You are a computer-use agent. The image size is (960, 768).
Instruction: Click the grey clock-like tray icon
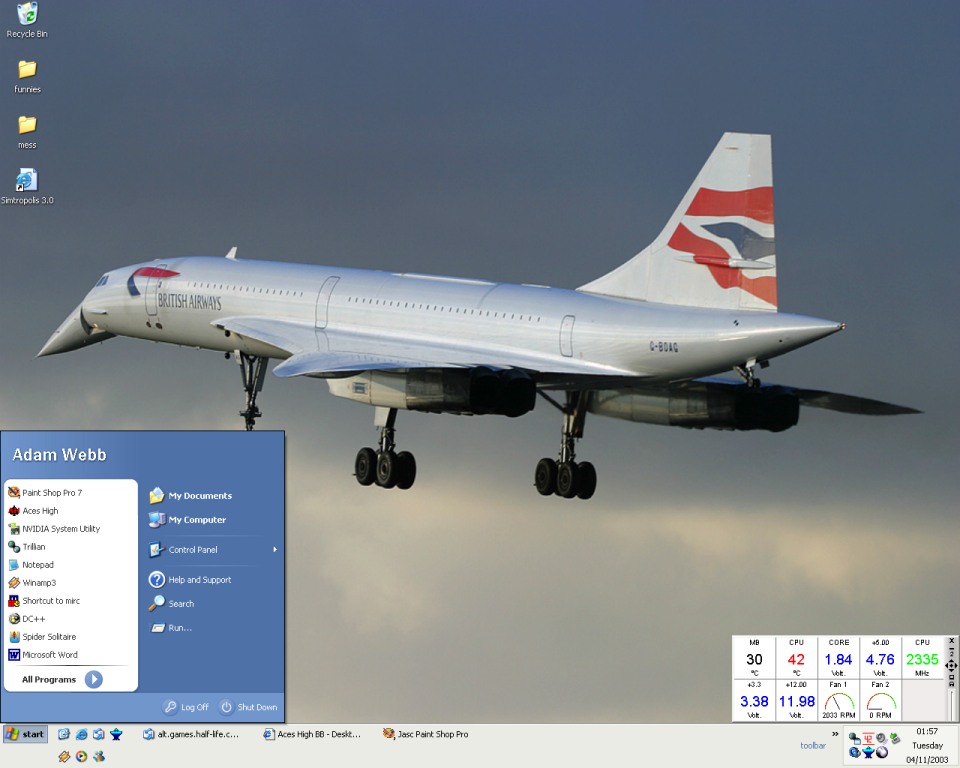[882, 738]
